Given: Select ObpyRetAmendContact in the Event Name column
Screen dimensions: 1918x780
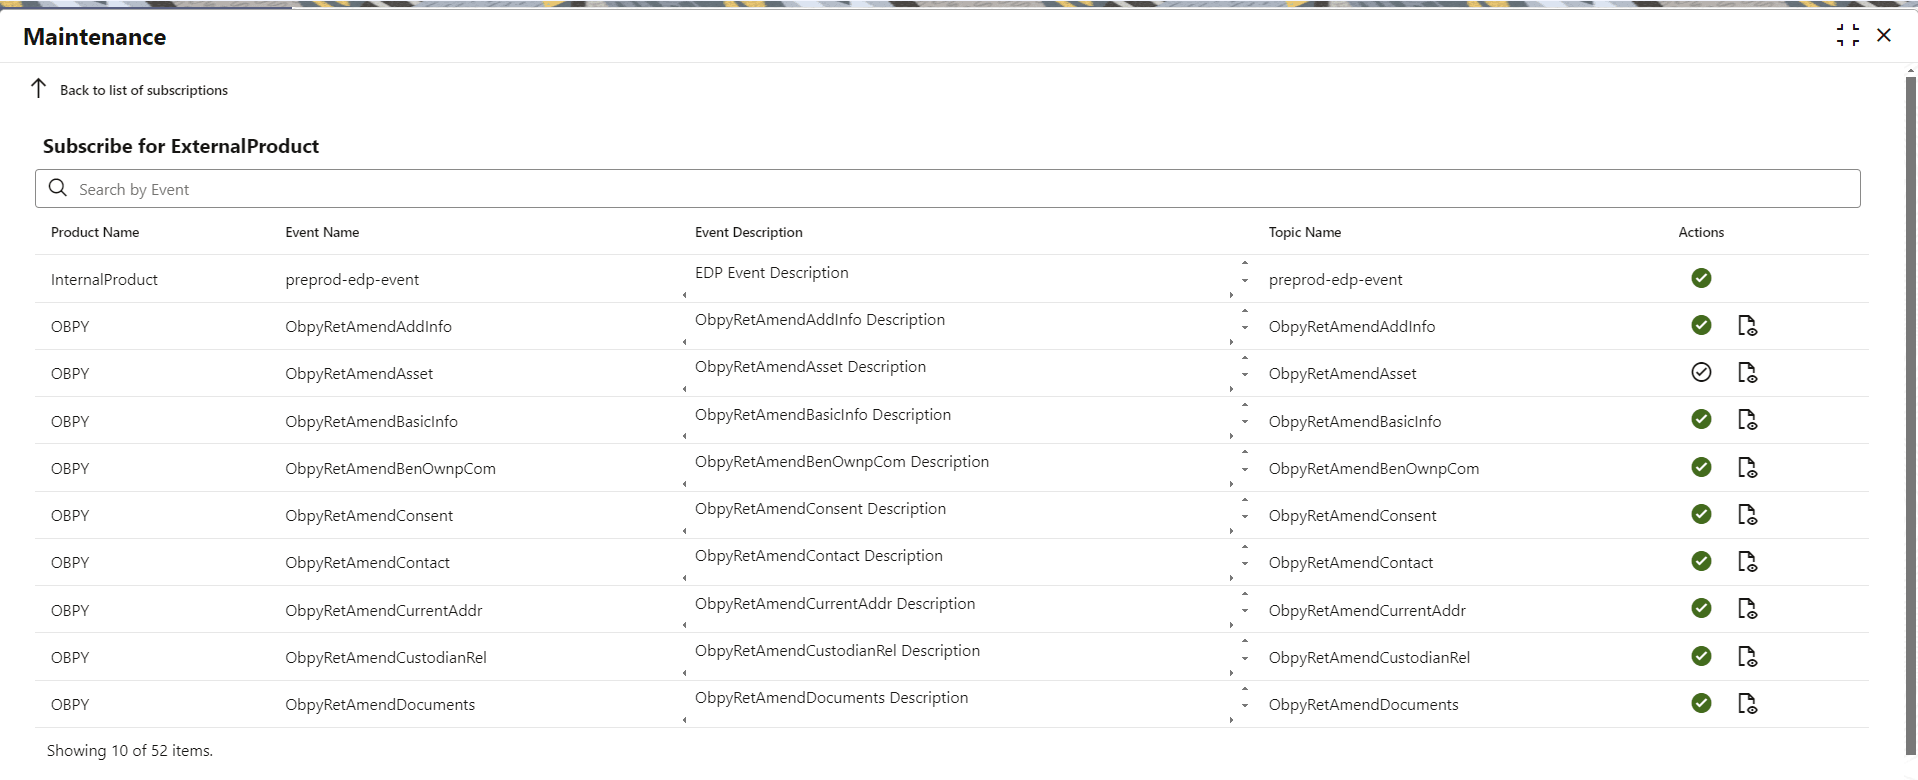Looking at the screenshot, I should pyautogui.click(x=367, y=563).
